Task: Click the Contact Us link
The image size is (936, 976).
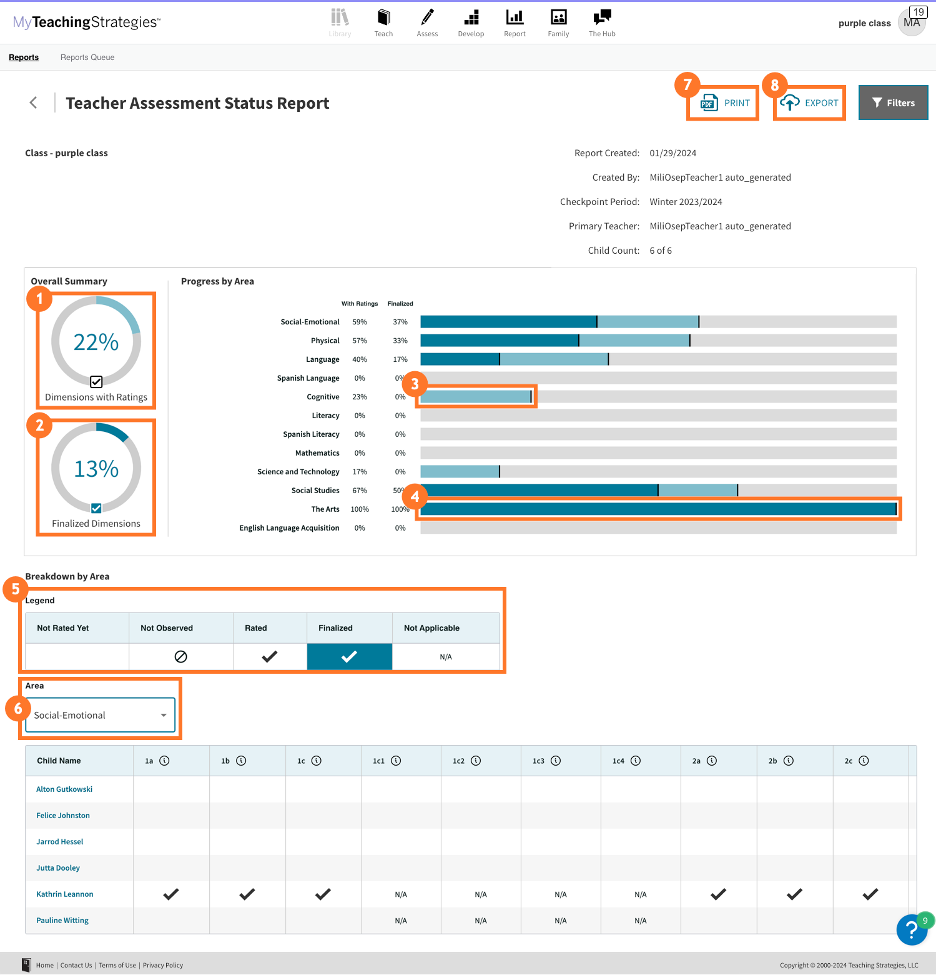Action: tap(76, 965)
